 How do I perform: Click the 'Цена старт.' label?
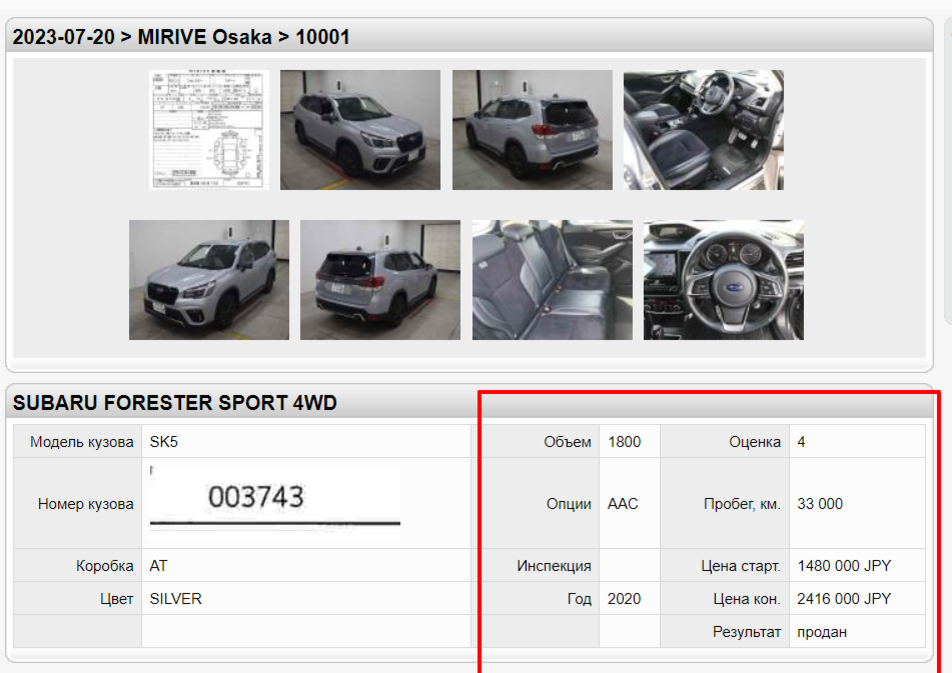click(741, 565)
